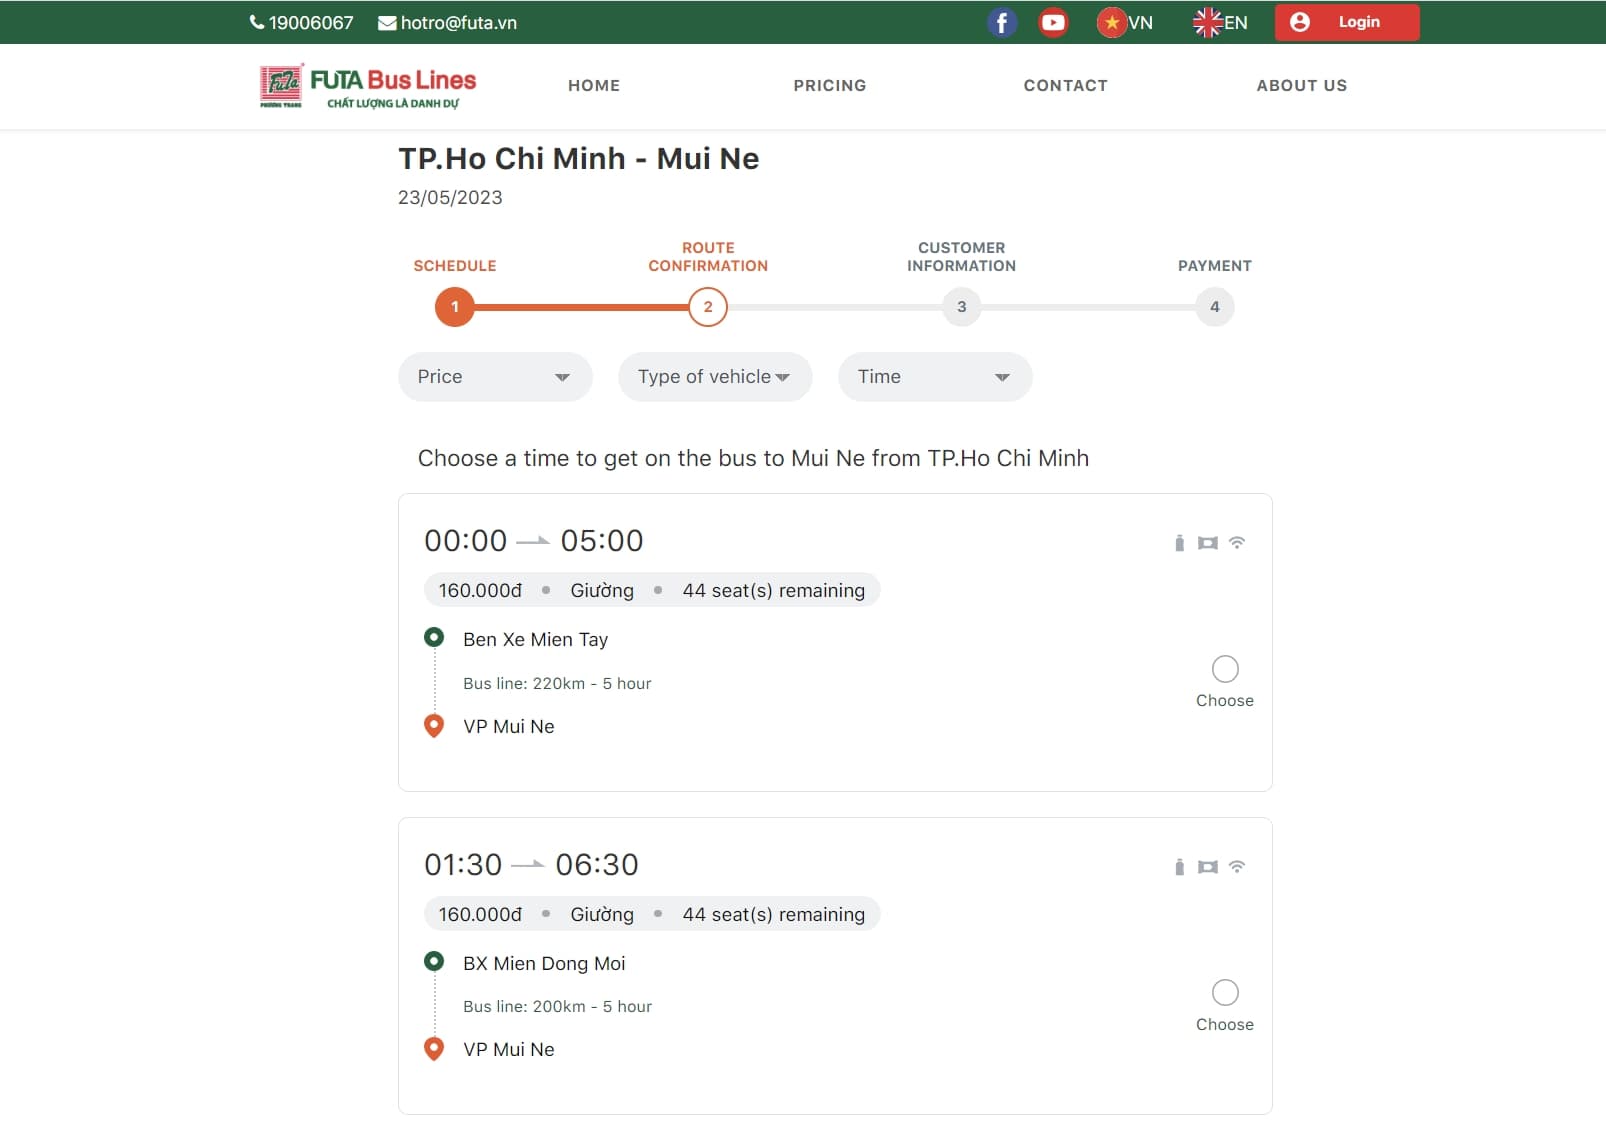Go to the Pricing menu

point(829,86)
